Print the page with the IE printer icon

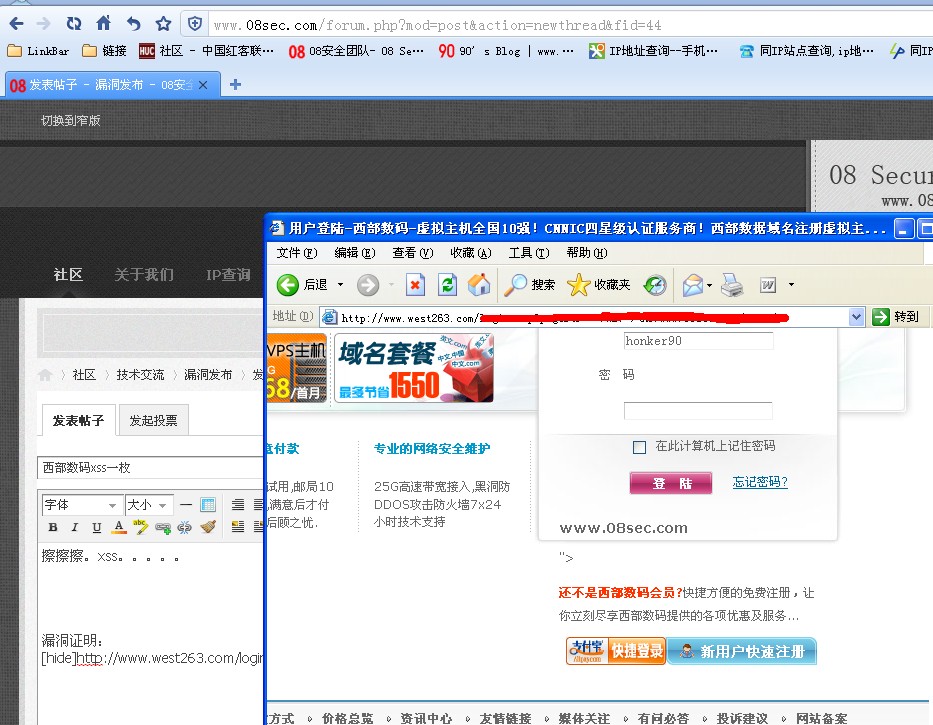tap(732, 285)
